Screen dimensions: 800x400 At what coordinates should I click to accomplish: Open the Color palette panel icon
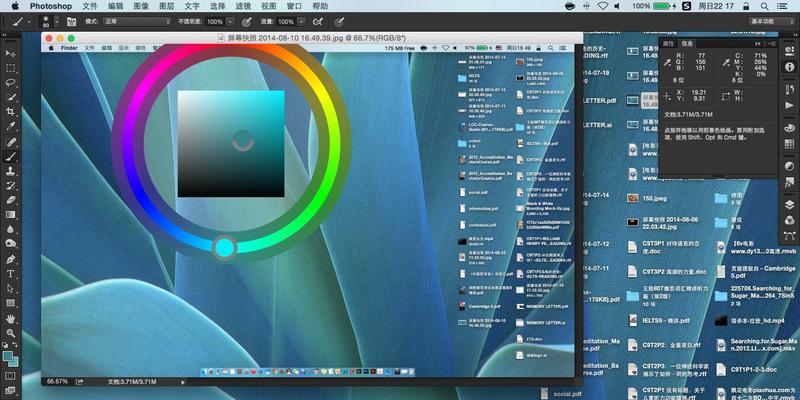click(789, 127)
